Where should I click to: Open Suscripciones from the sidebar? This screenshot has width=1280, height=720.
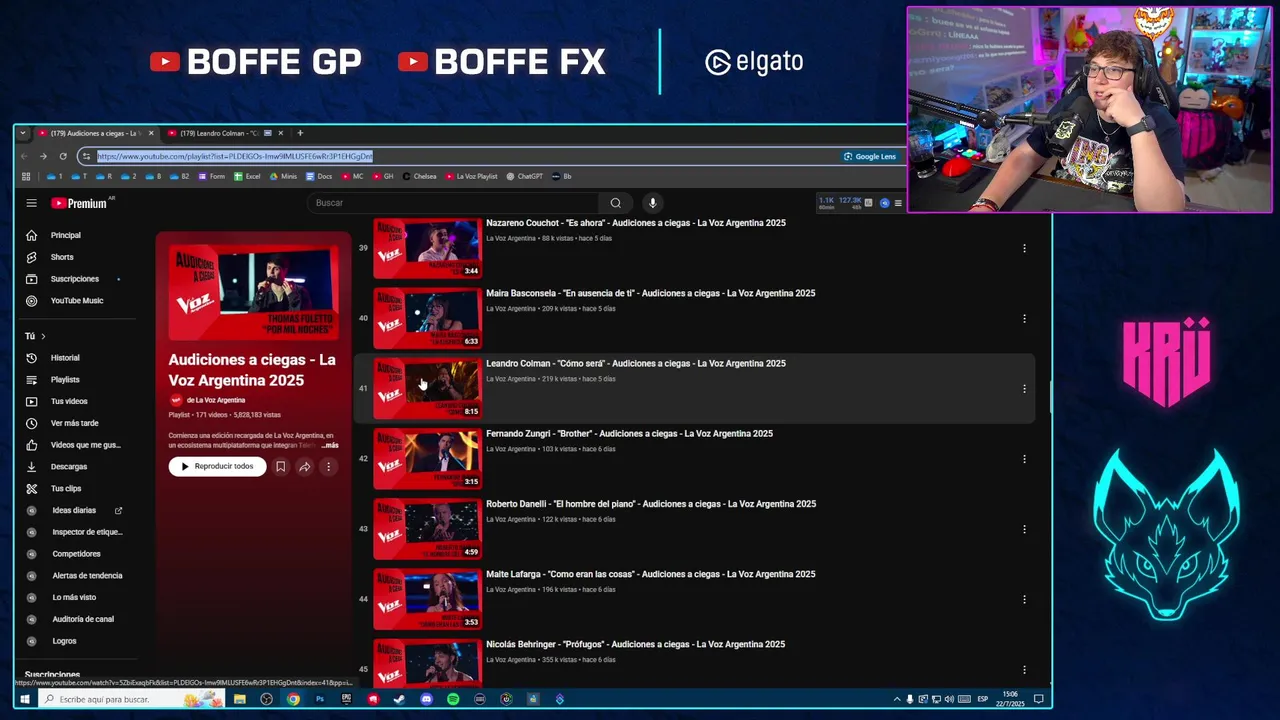click(77, 279)
